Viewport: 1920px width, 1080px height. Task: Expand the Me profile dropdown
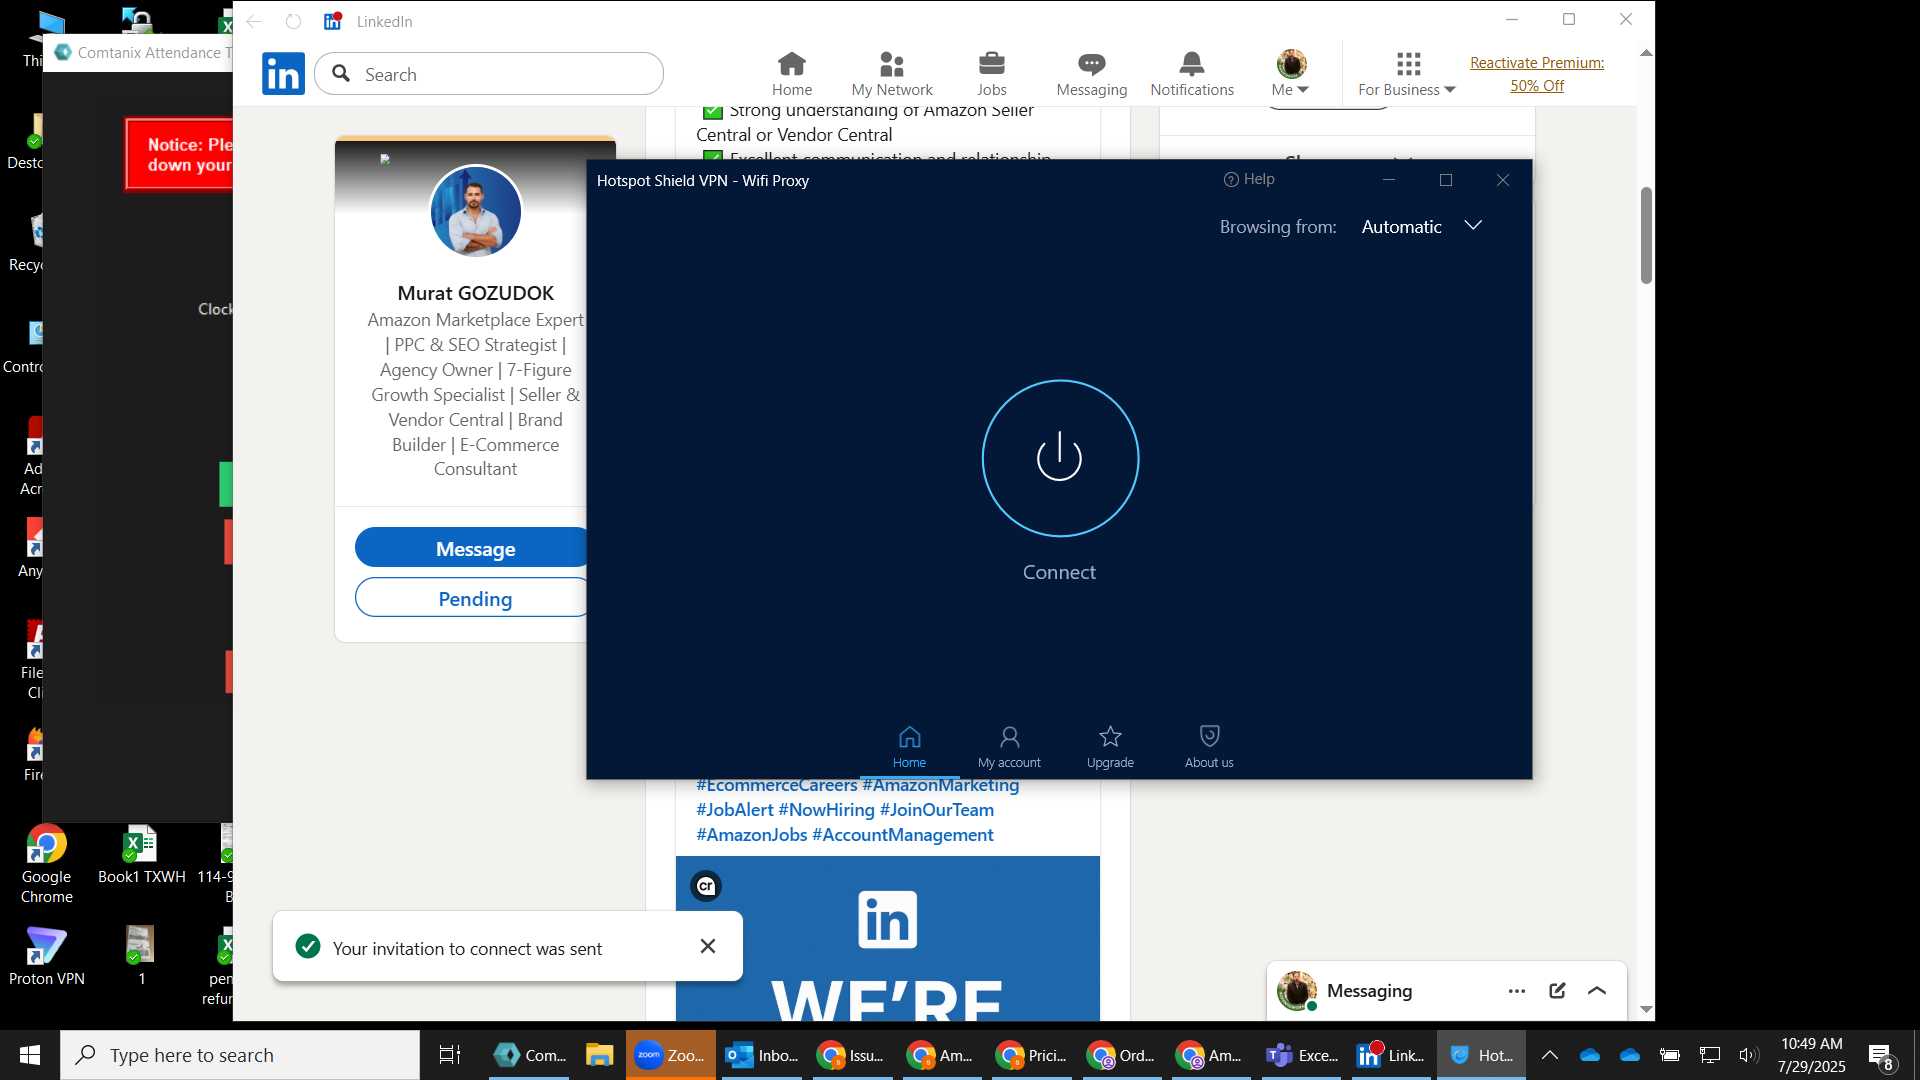click(1291, 74)
